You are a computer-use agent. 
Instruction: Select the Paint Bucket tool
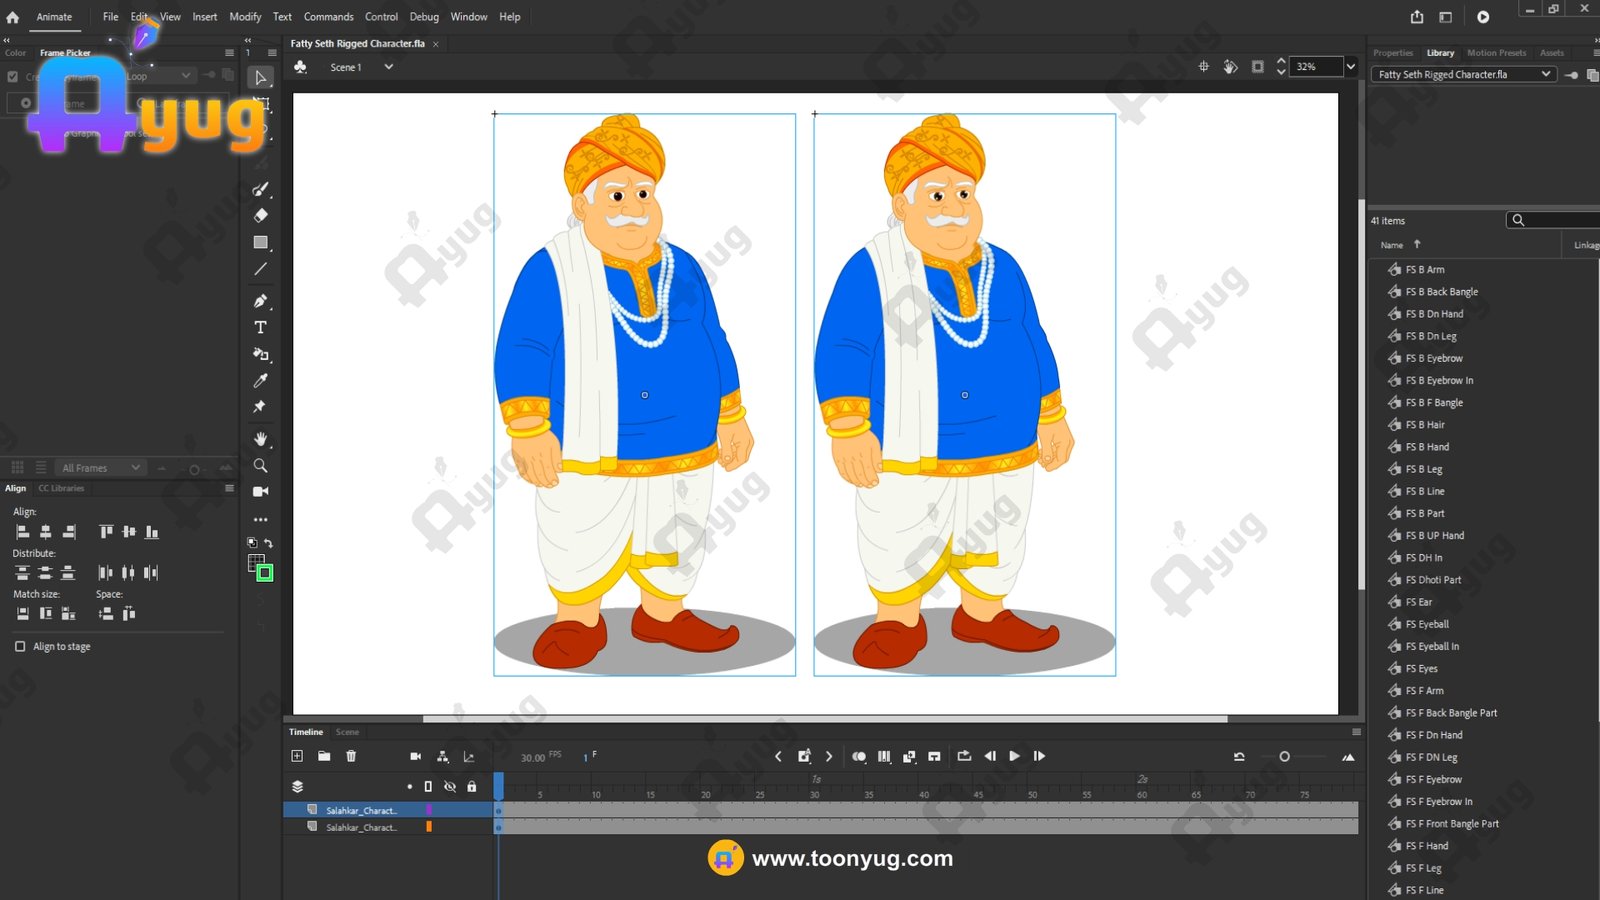(260, 354)
